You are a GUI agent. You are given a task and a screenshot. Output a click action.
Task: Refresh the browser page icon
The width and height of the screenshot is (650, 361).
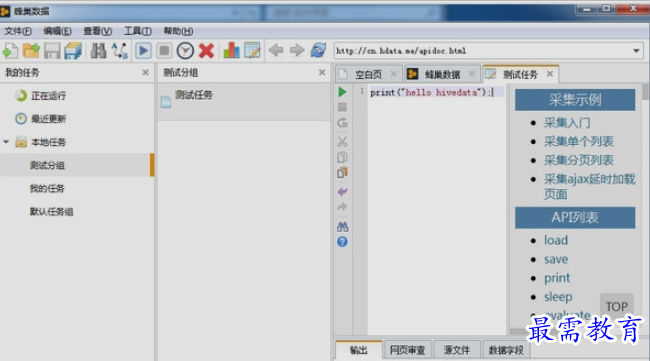point(318,51)
